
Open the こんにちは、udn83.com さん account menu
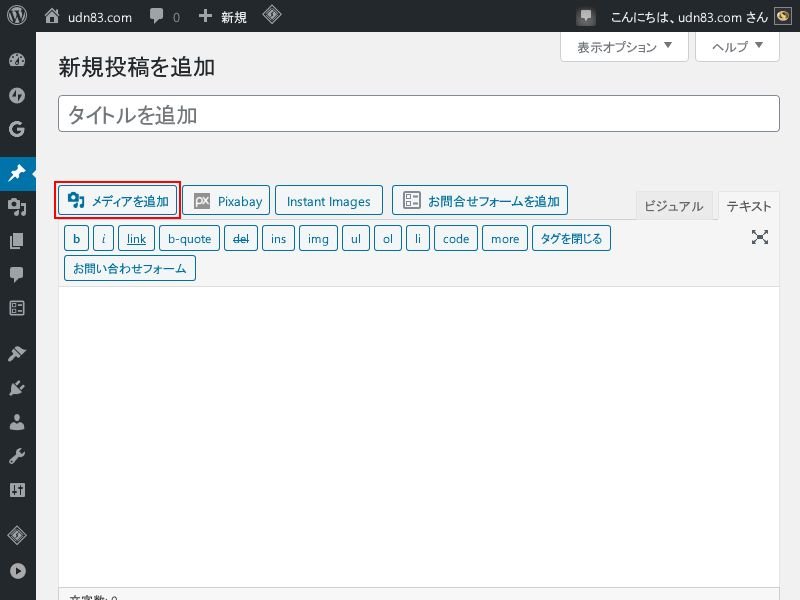(701, 16)
